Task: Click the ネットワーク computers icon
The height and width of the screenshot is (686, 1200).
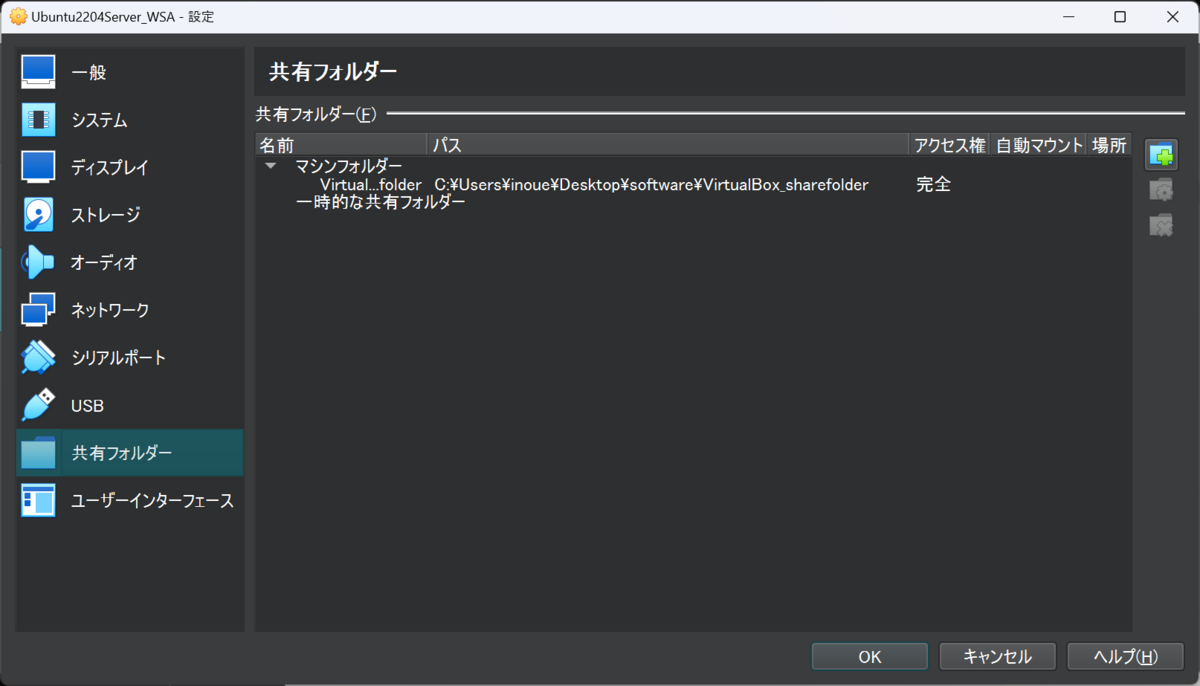Action: (38, 310)
